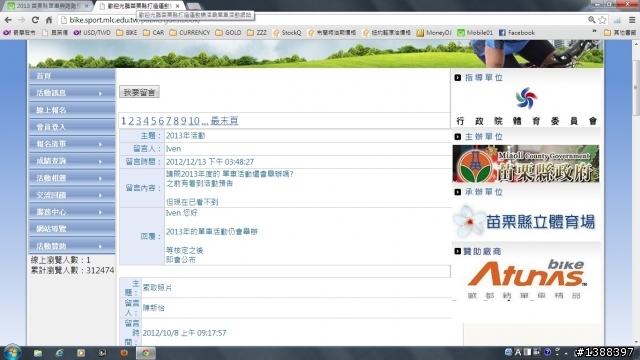640x360 pixels.
Task: Open the MoneyDJ bookmark
Action: point(434,33)
